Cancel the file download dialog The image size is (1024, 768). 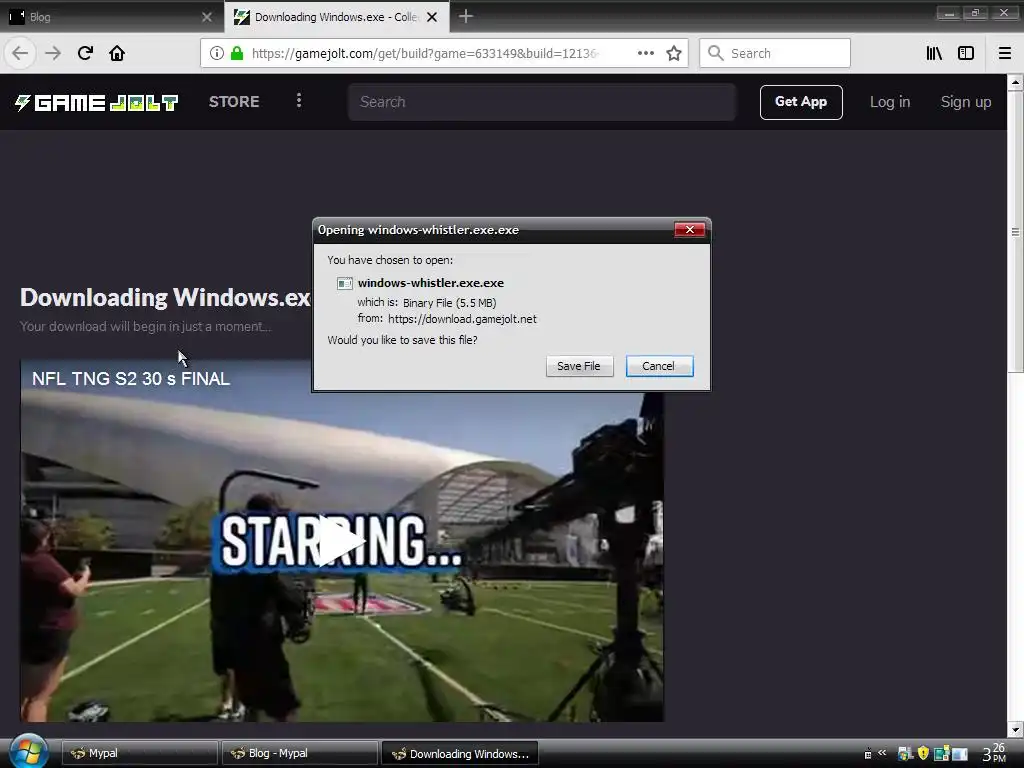coord(658,366)
